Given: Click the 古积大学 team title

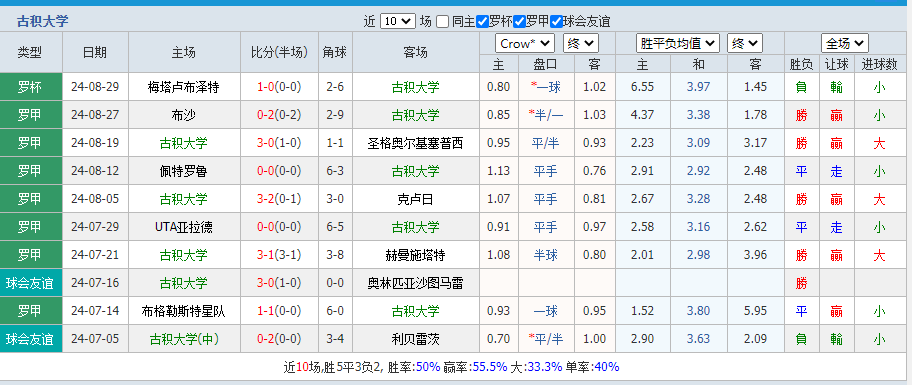Looking at the screenshot, I should click(x=42, y=22).
